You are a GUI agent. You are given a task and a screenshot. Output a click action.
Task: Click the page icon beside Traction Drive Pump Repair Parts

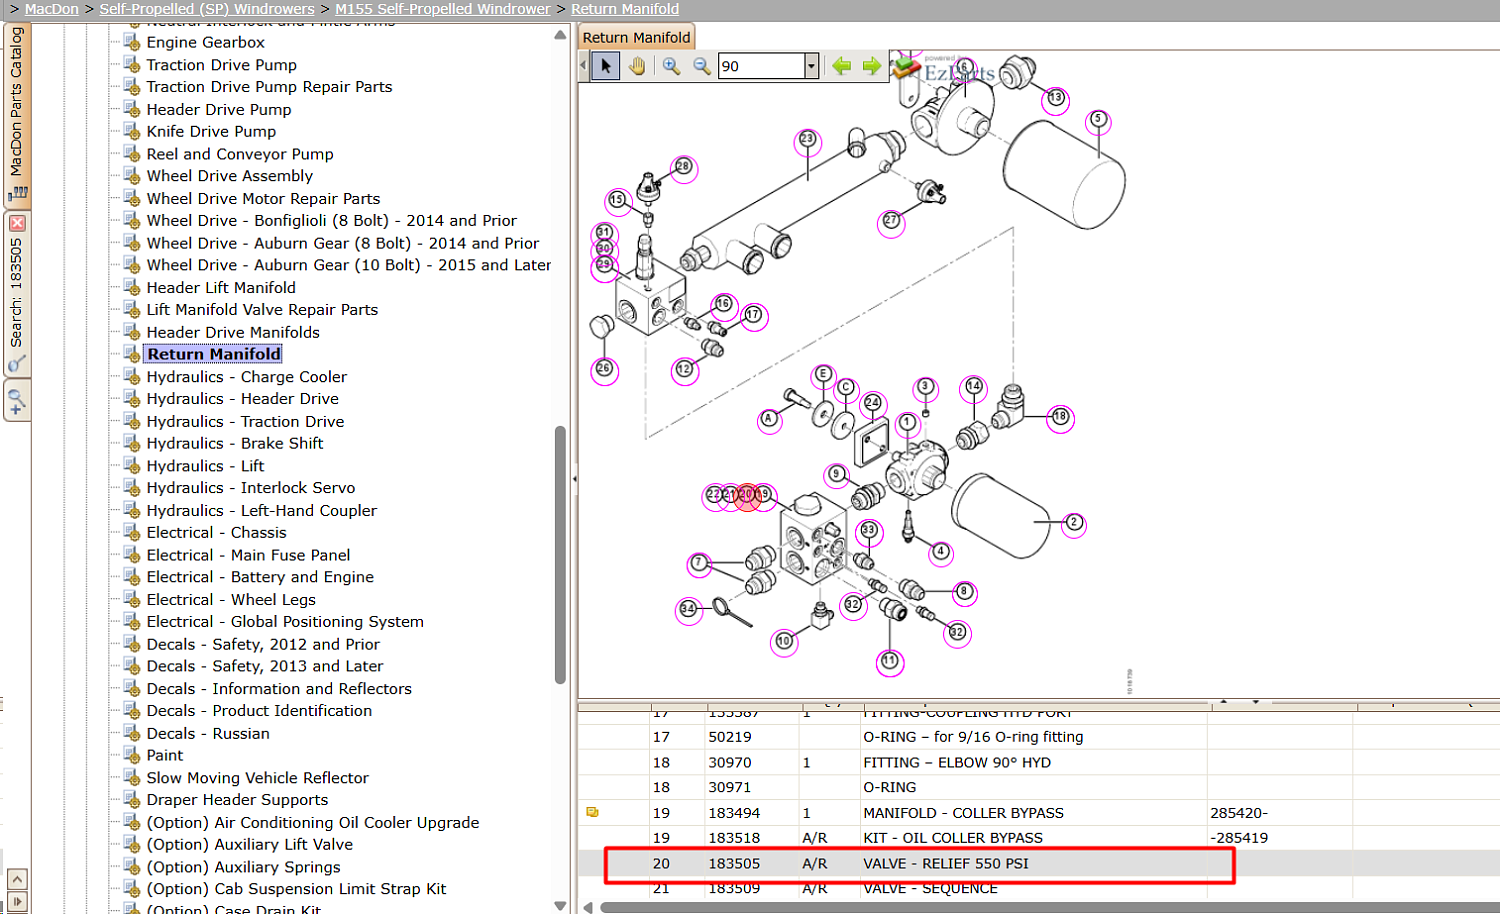[x=131, y=86]
